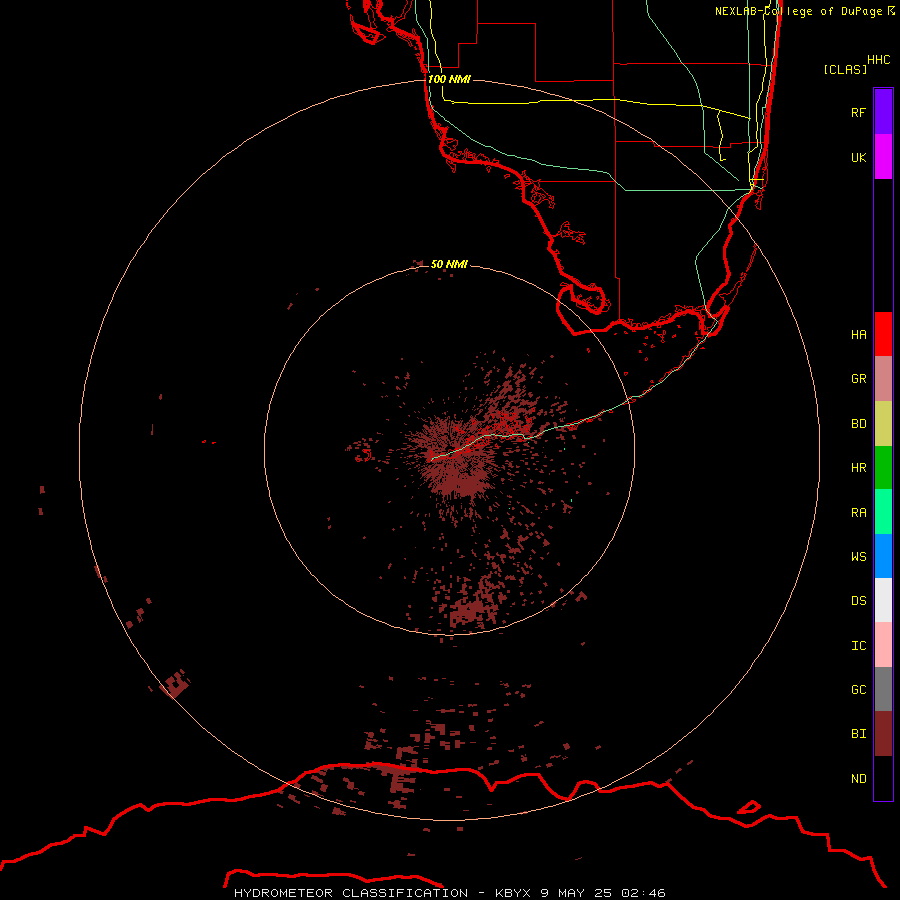Screen dimensions: 900x900
Task: Click the RF purple legend swatch
Action: [883, 111]
